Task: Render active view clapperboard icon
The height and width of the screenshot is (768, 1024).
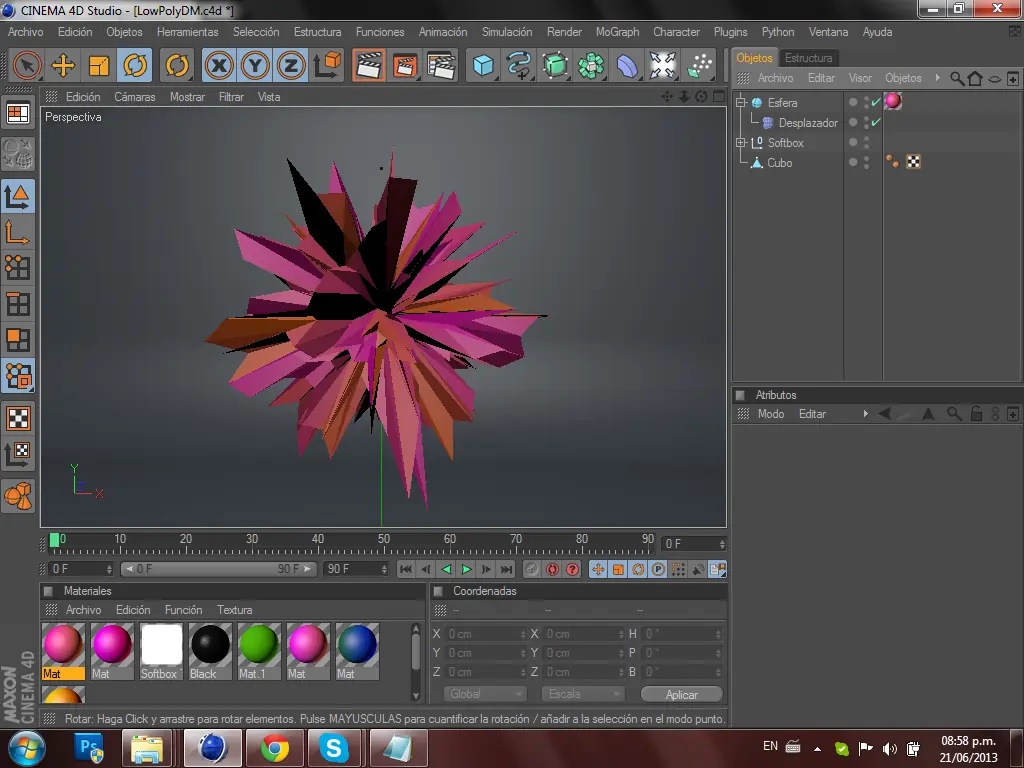Action: pyautogui.click(x=368, y=65)
